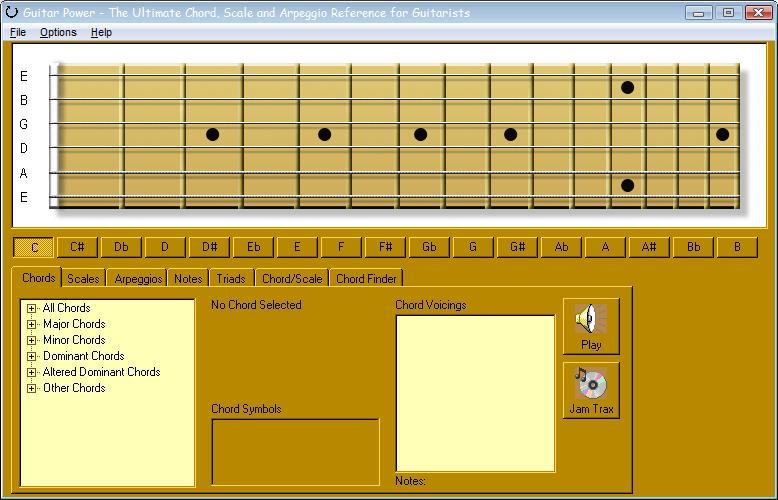Click the All Chords tree label

pyautogui.click(x=66, y=308)
